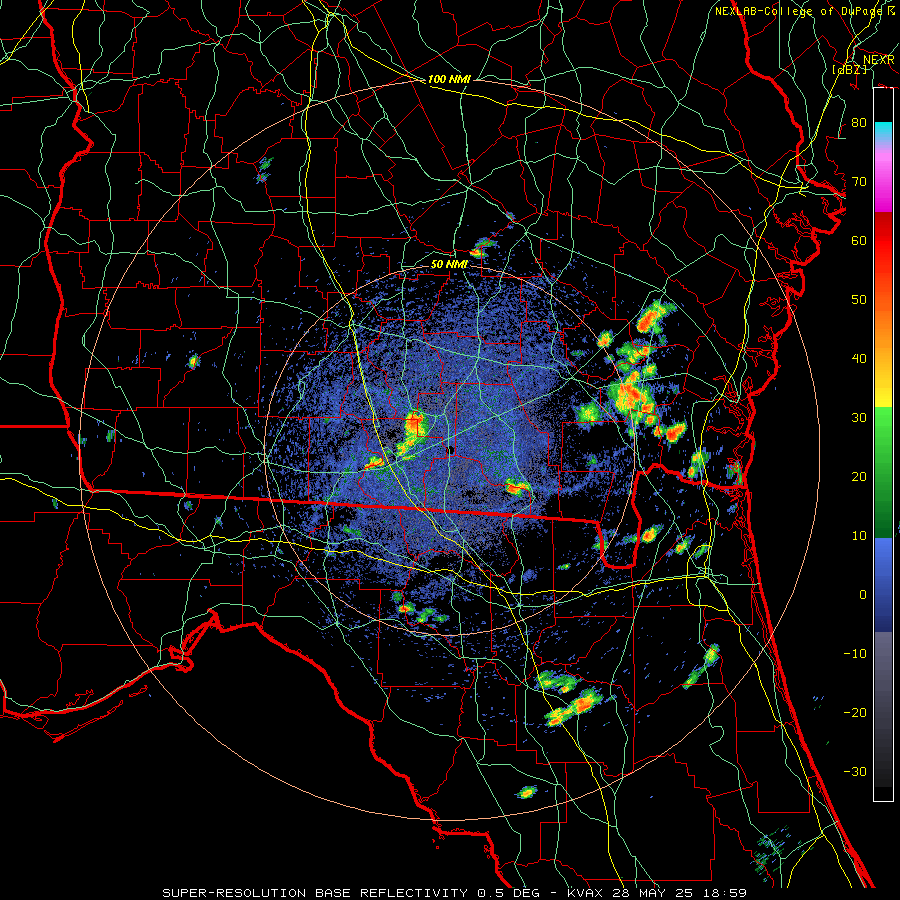Viewport: 900px width, 900px height.
Task: Click the 0 dBZ scale value
Action: (x=863, y=595)
